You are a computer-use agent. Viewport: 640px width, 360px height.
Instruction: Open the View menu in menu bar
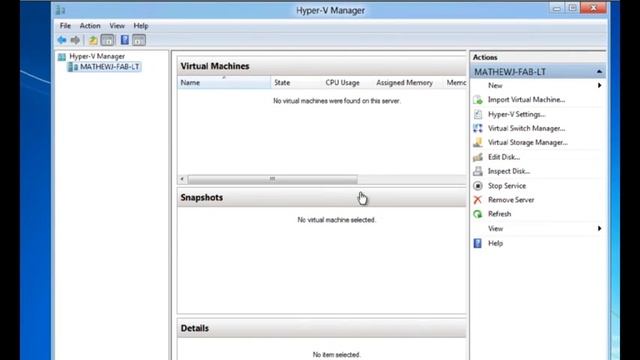click(117, 26)
